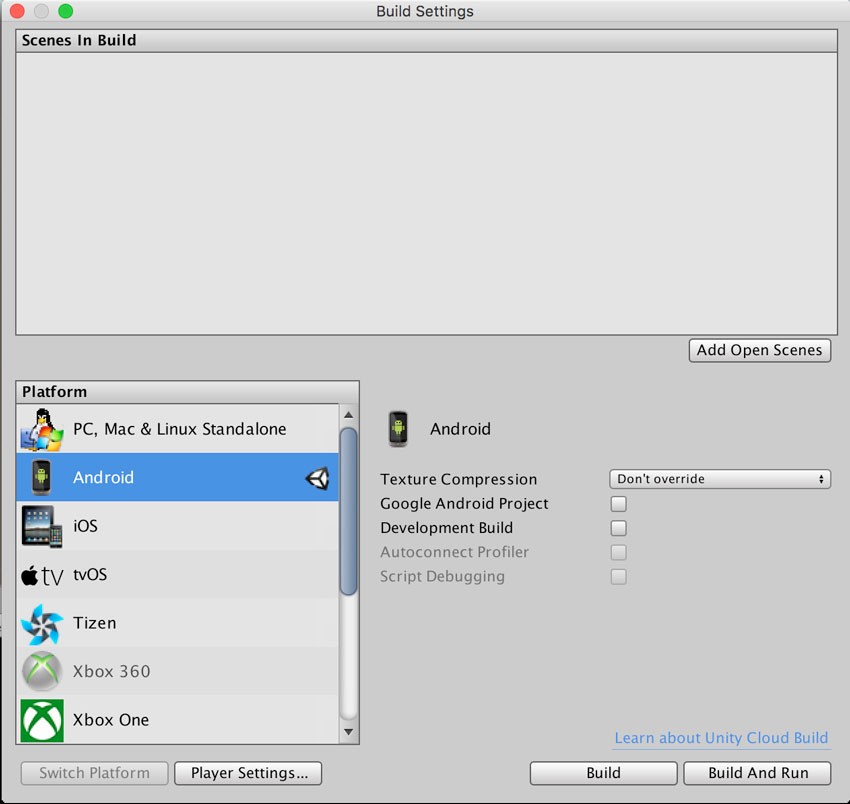This screenshot has height=804, width=850.
Task: Click the Android phone icon in platform list
Action: (x=41, y=478)
